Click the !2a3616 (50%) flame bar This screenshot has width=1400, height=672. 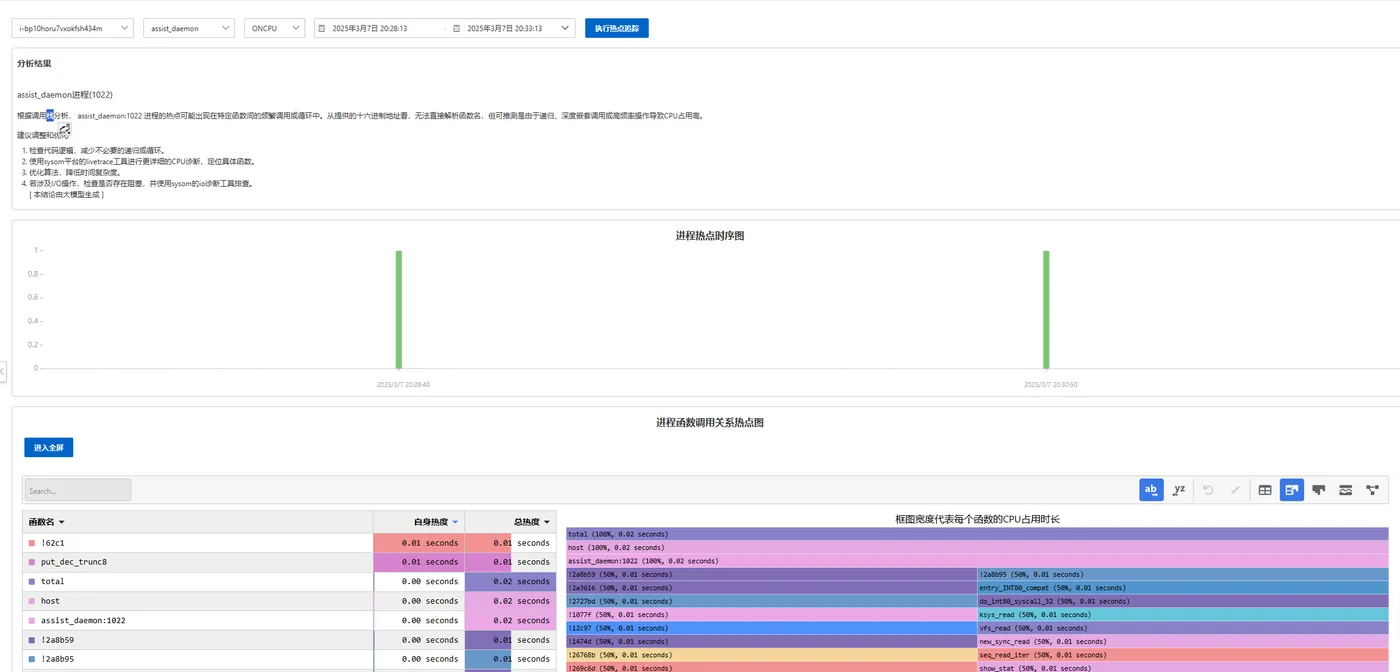click(771, 588)
